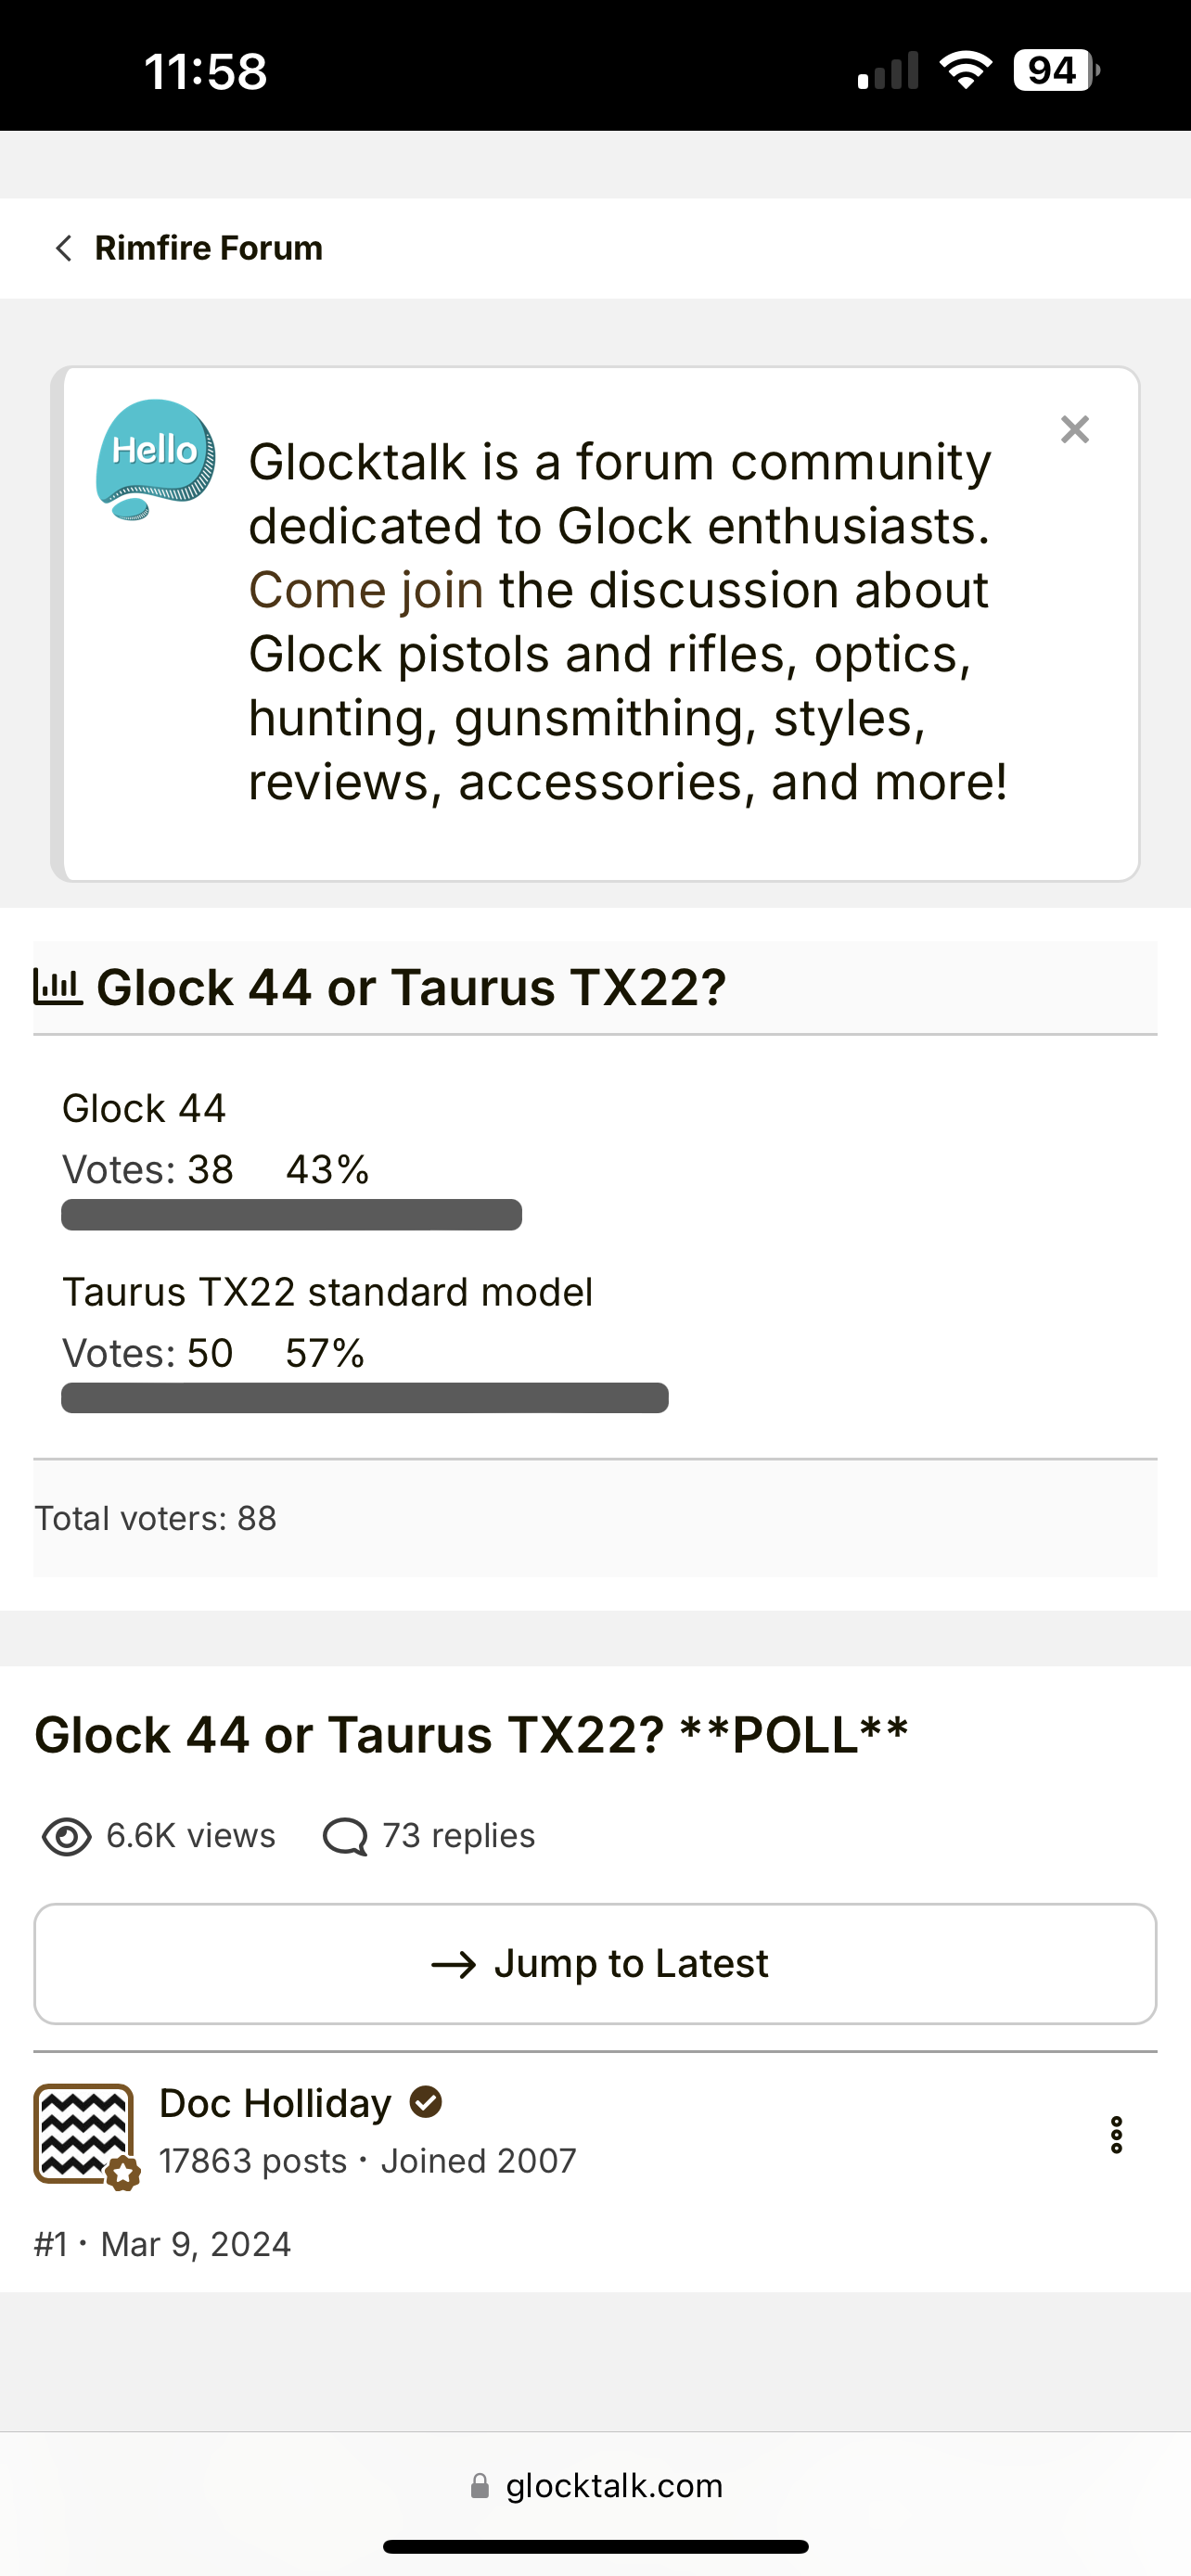1191x2576 pixels.
Task: Tap the glocktalk.com address bar
Action: tap(595, 2486)
